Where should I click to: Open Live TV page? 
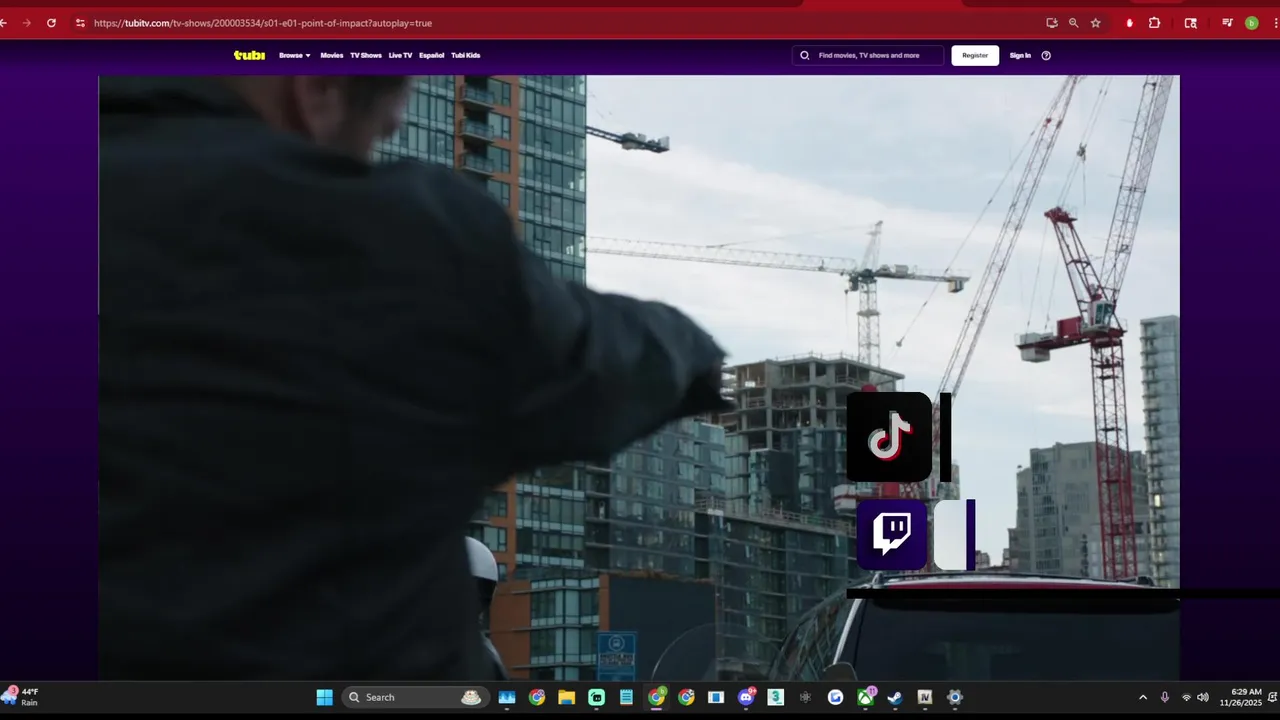coord(400,55)
